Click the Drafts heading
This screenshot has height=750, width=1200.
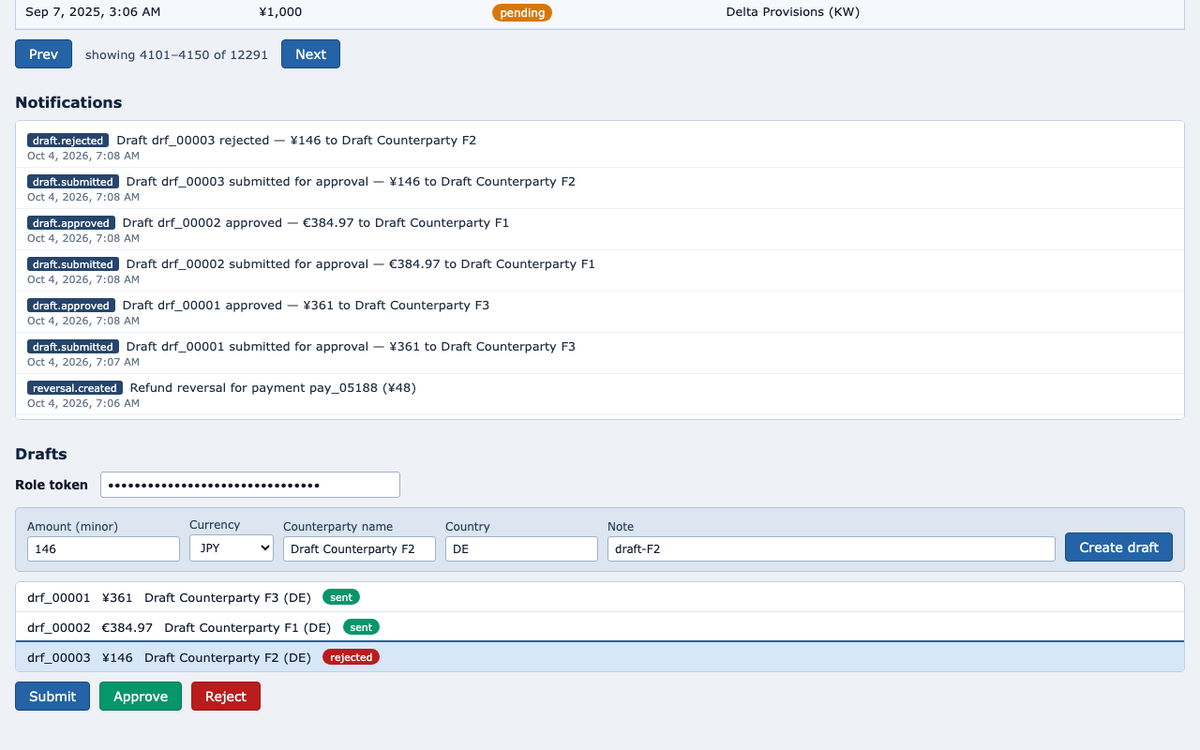(41, 454)
